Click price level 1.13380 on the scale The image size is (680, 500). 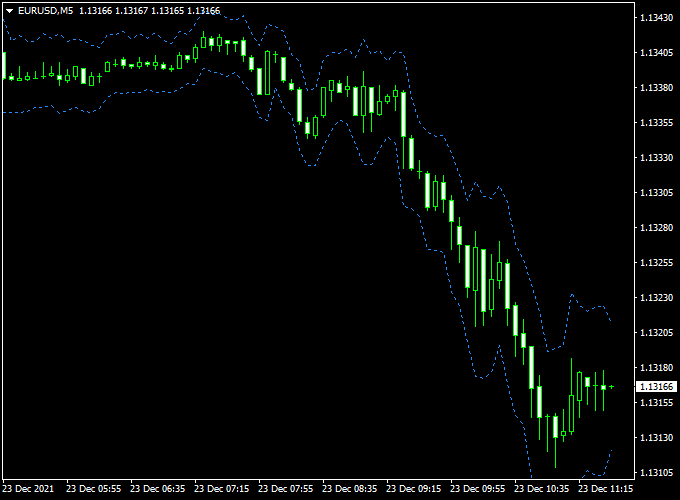pyautogui.click(x=657, y=88)
